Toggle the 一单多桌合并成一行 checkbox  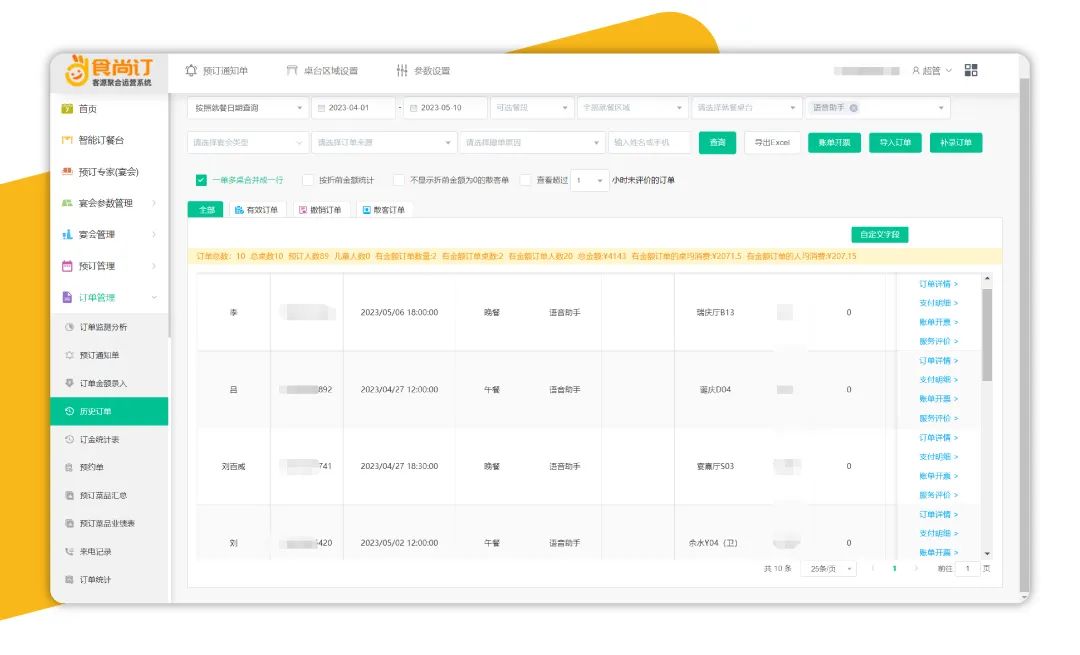point(201,180)
